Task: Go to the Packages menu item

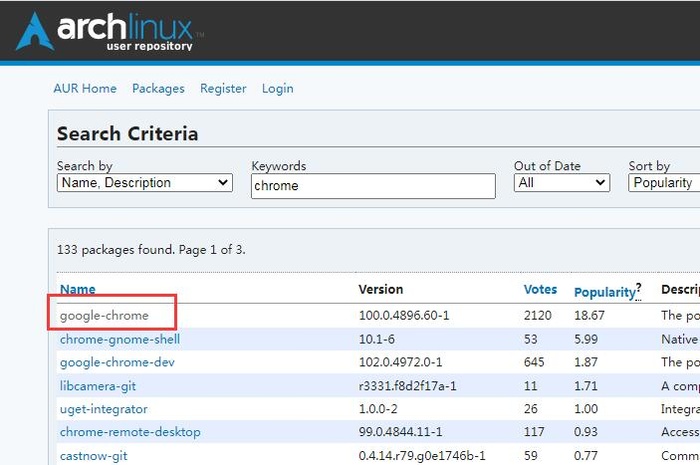Action: [158, 88]
